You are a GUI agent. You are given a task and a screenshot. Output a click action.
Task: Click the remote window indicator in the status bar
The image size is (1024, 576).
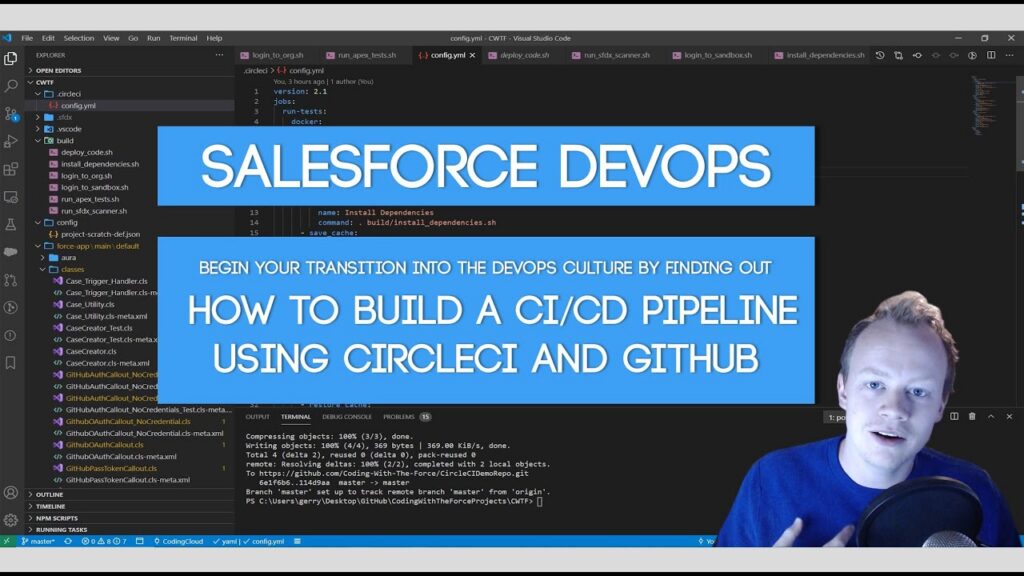point(7,541)
